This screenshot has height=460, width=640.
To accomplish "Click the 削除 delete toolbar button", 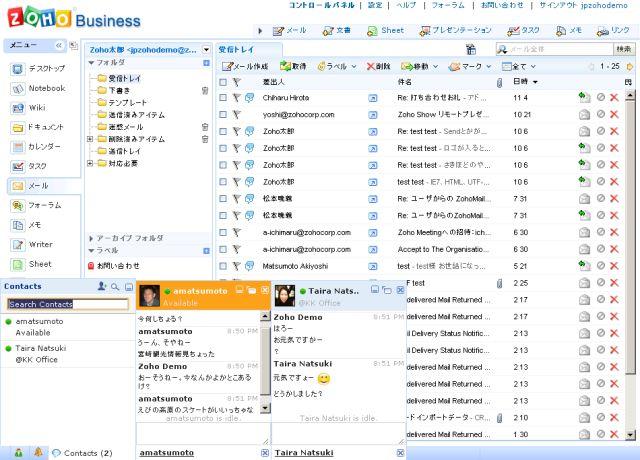I will [378, 66].
